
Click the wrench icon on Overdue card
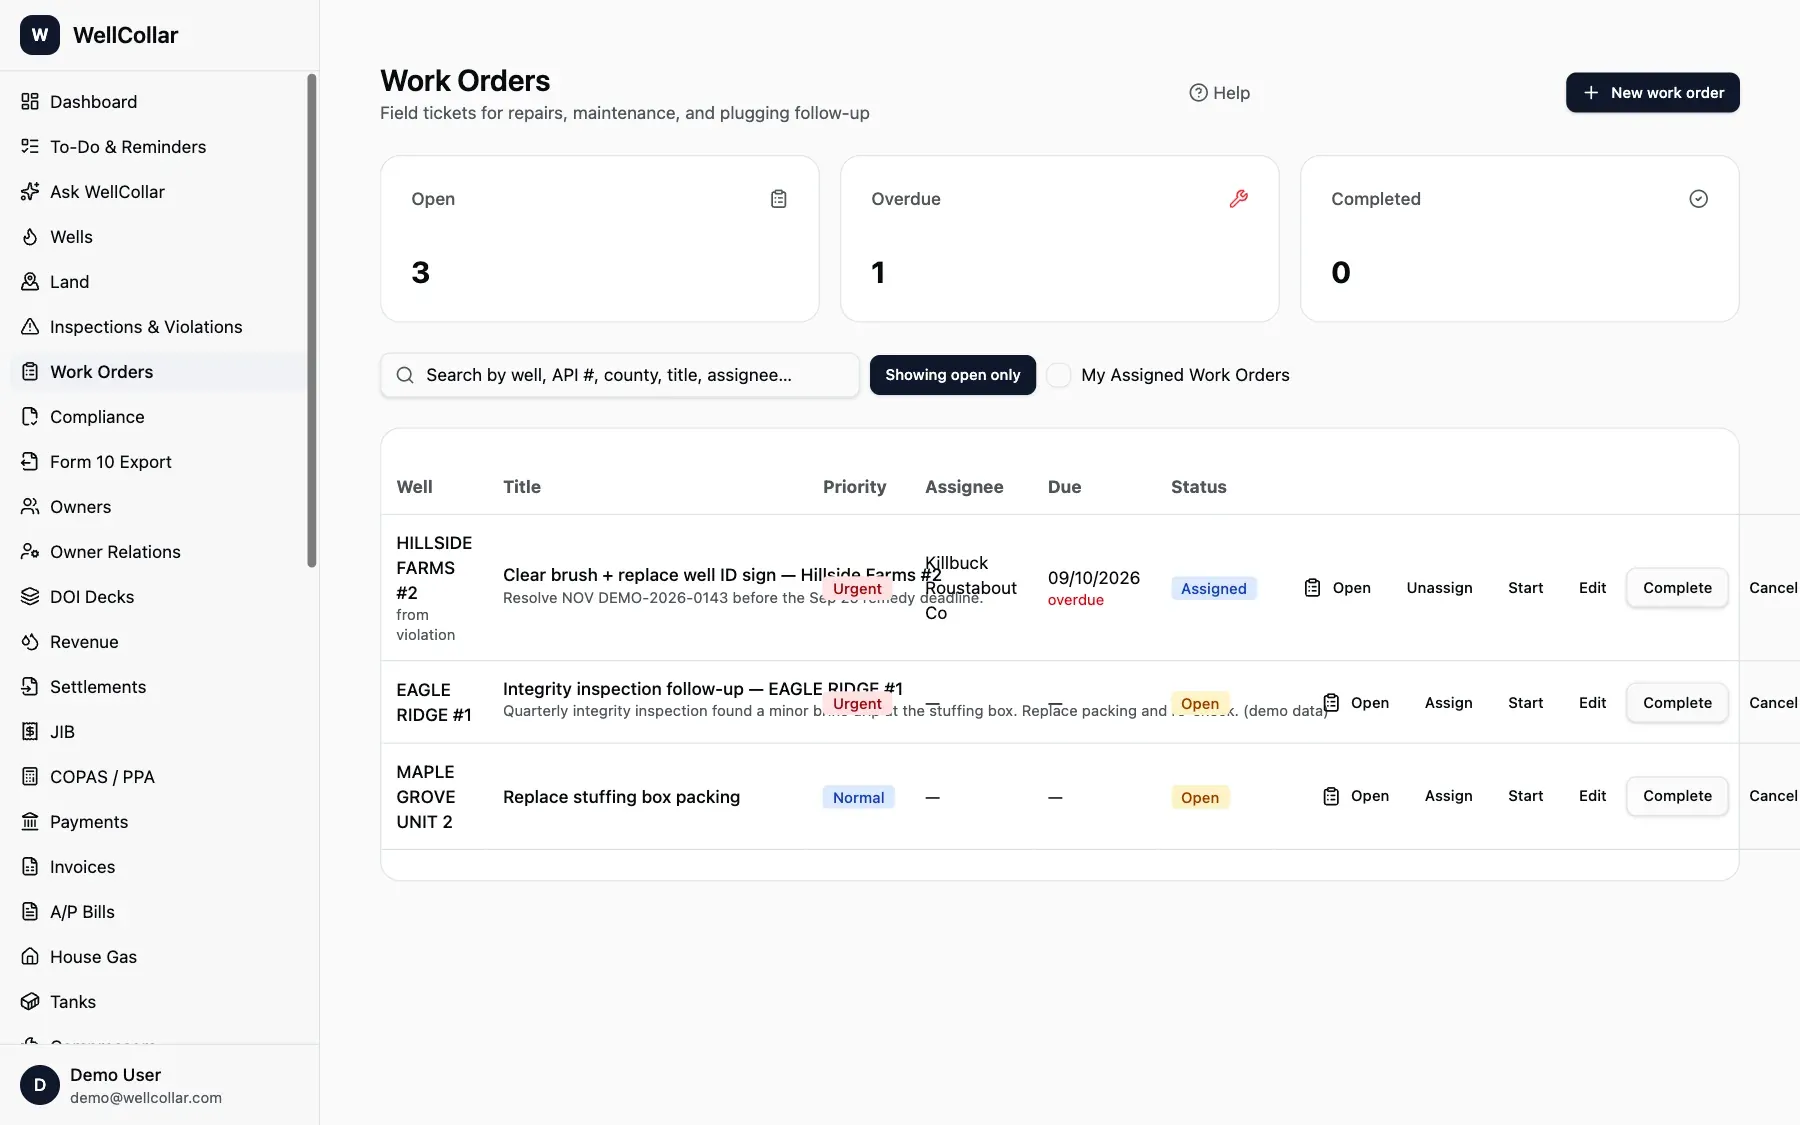[1238, 198]
